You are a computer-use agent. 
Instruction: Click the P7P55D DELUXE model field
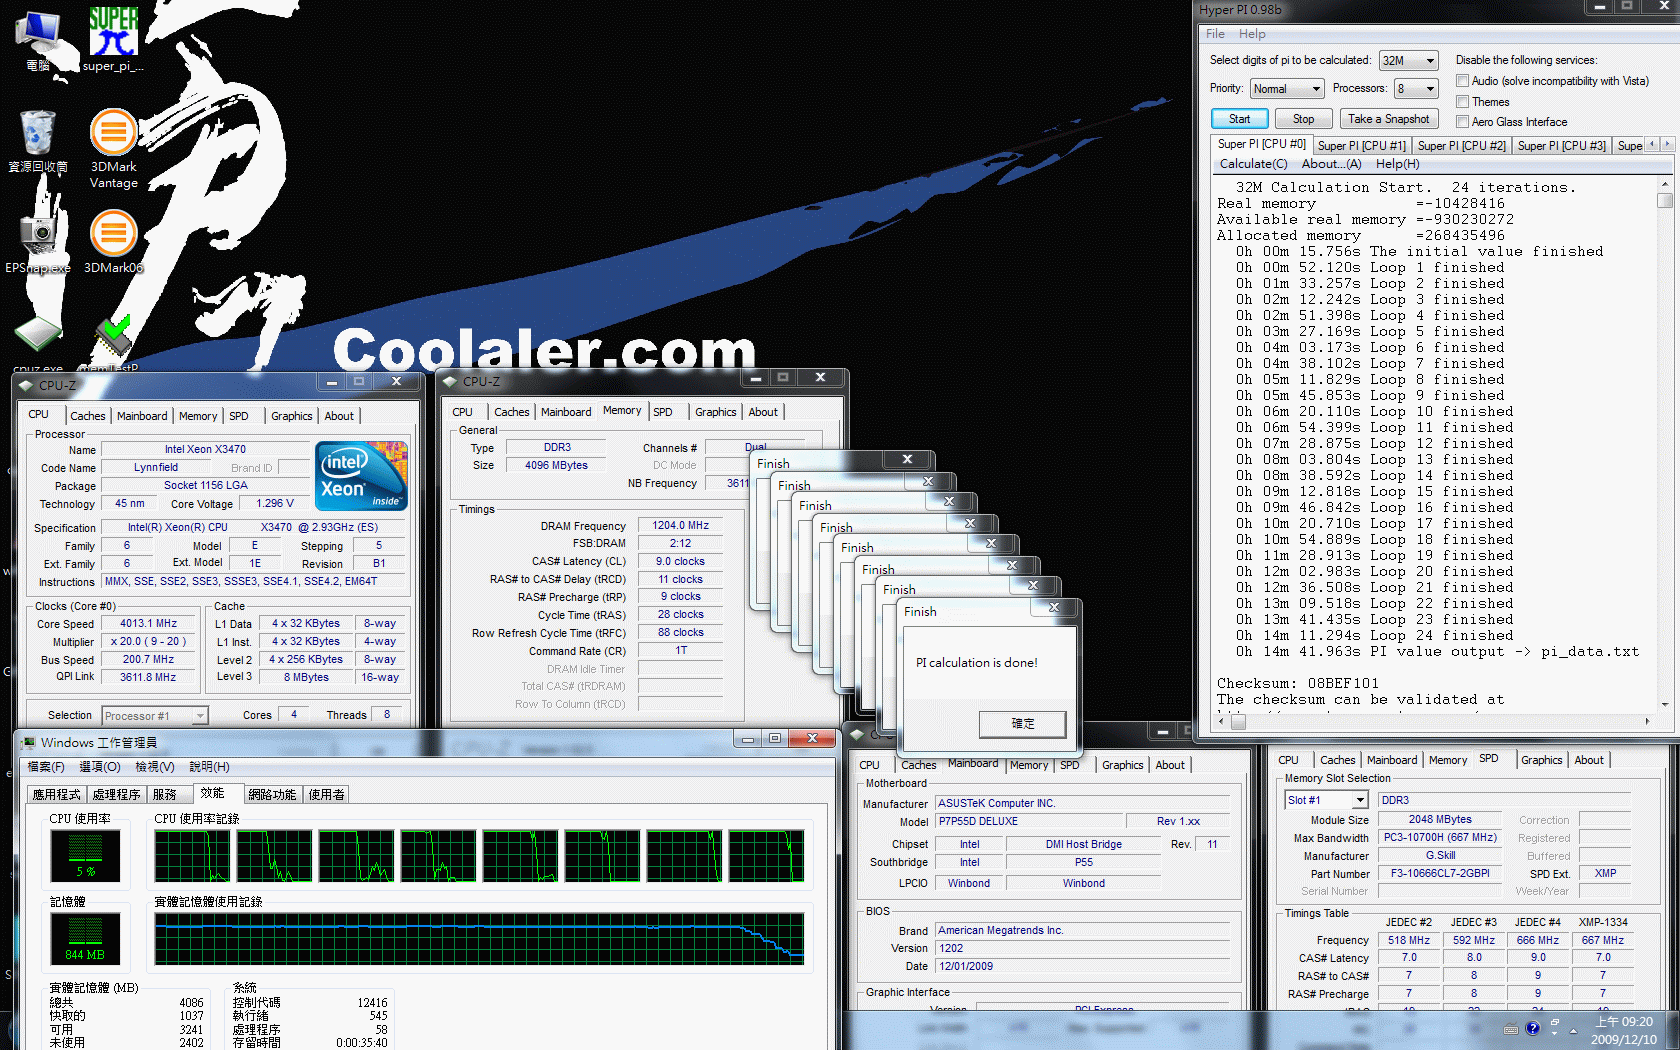(x=1028, y=821)
